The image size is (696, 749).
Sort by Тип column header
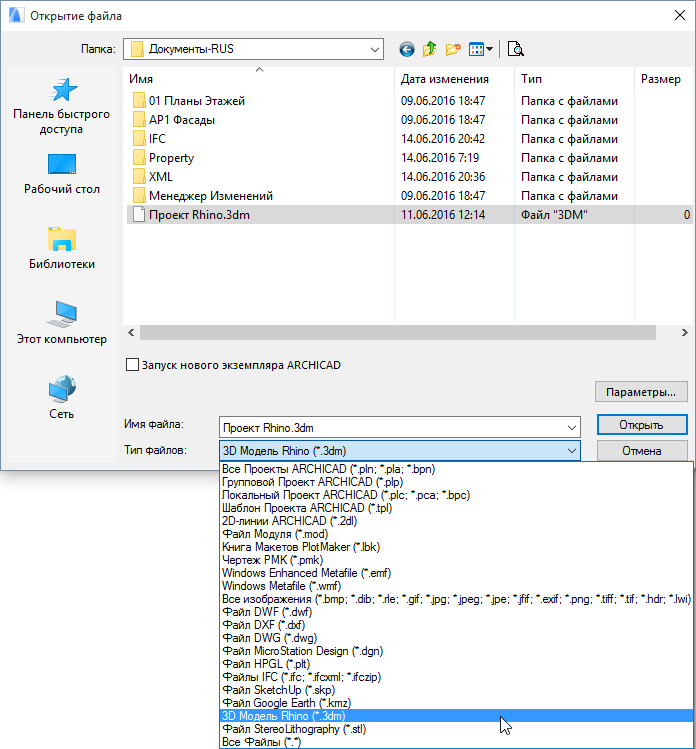pos(574,79)
